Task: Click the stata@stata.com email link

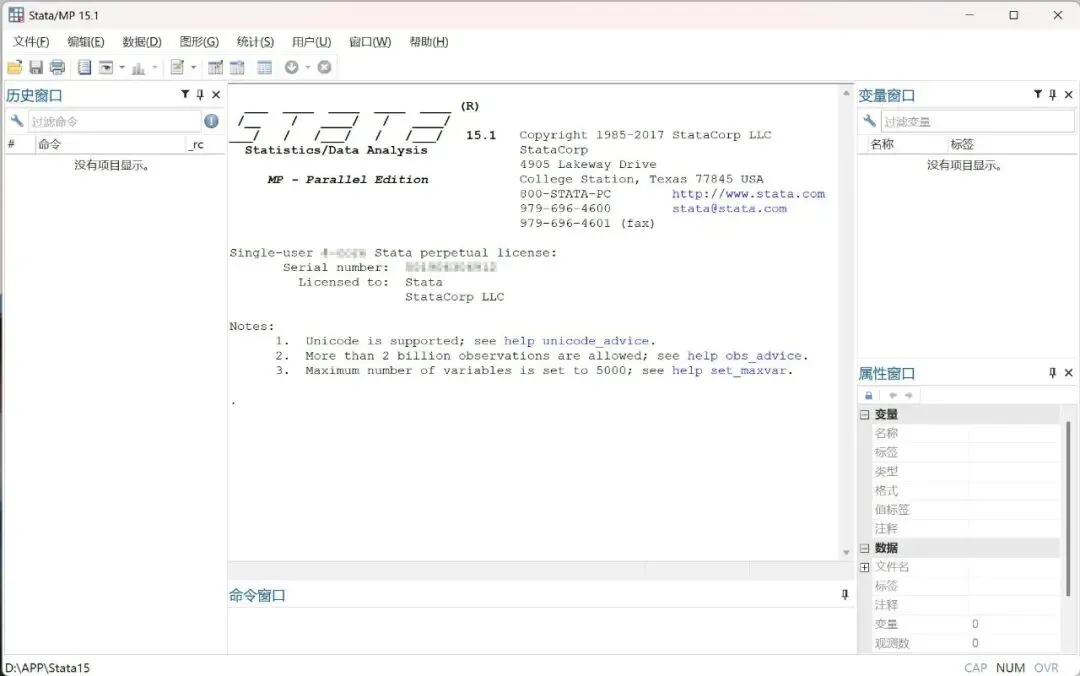Action: (729, 208)
